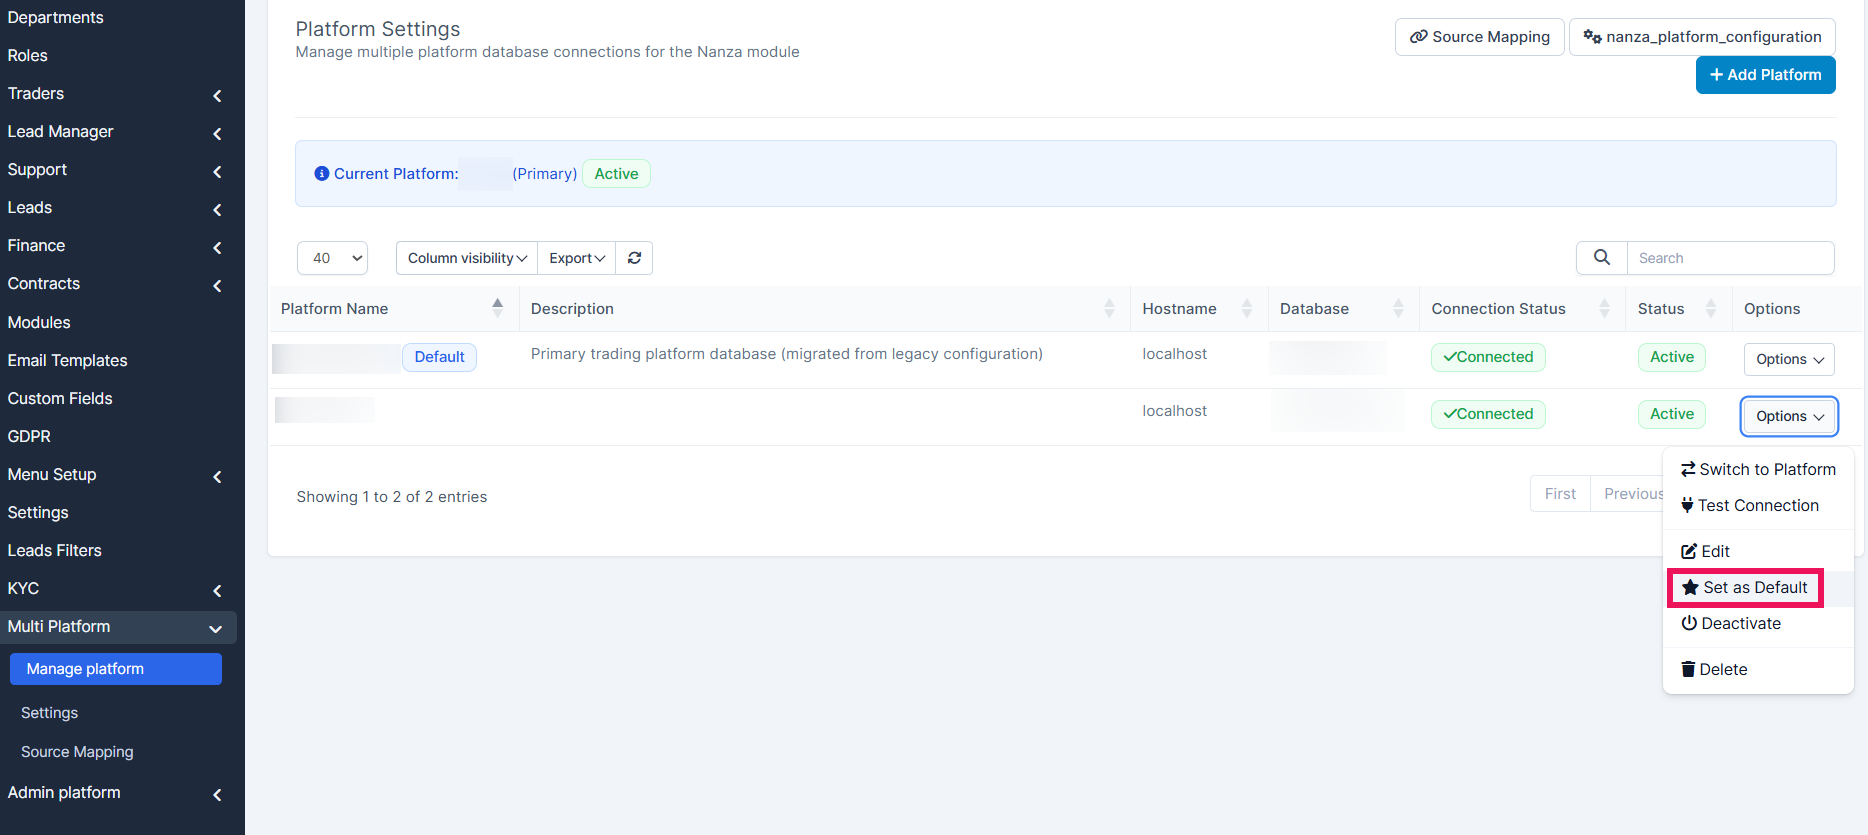Click the Platform Name sort arrow icon

point(497,308)
